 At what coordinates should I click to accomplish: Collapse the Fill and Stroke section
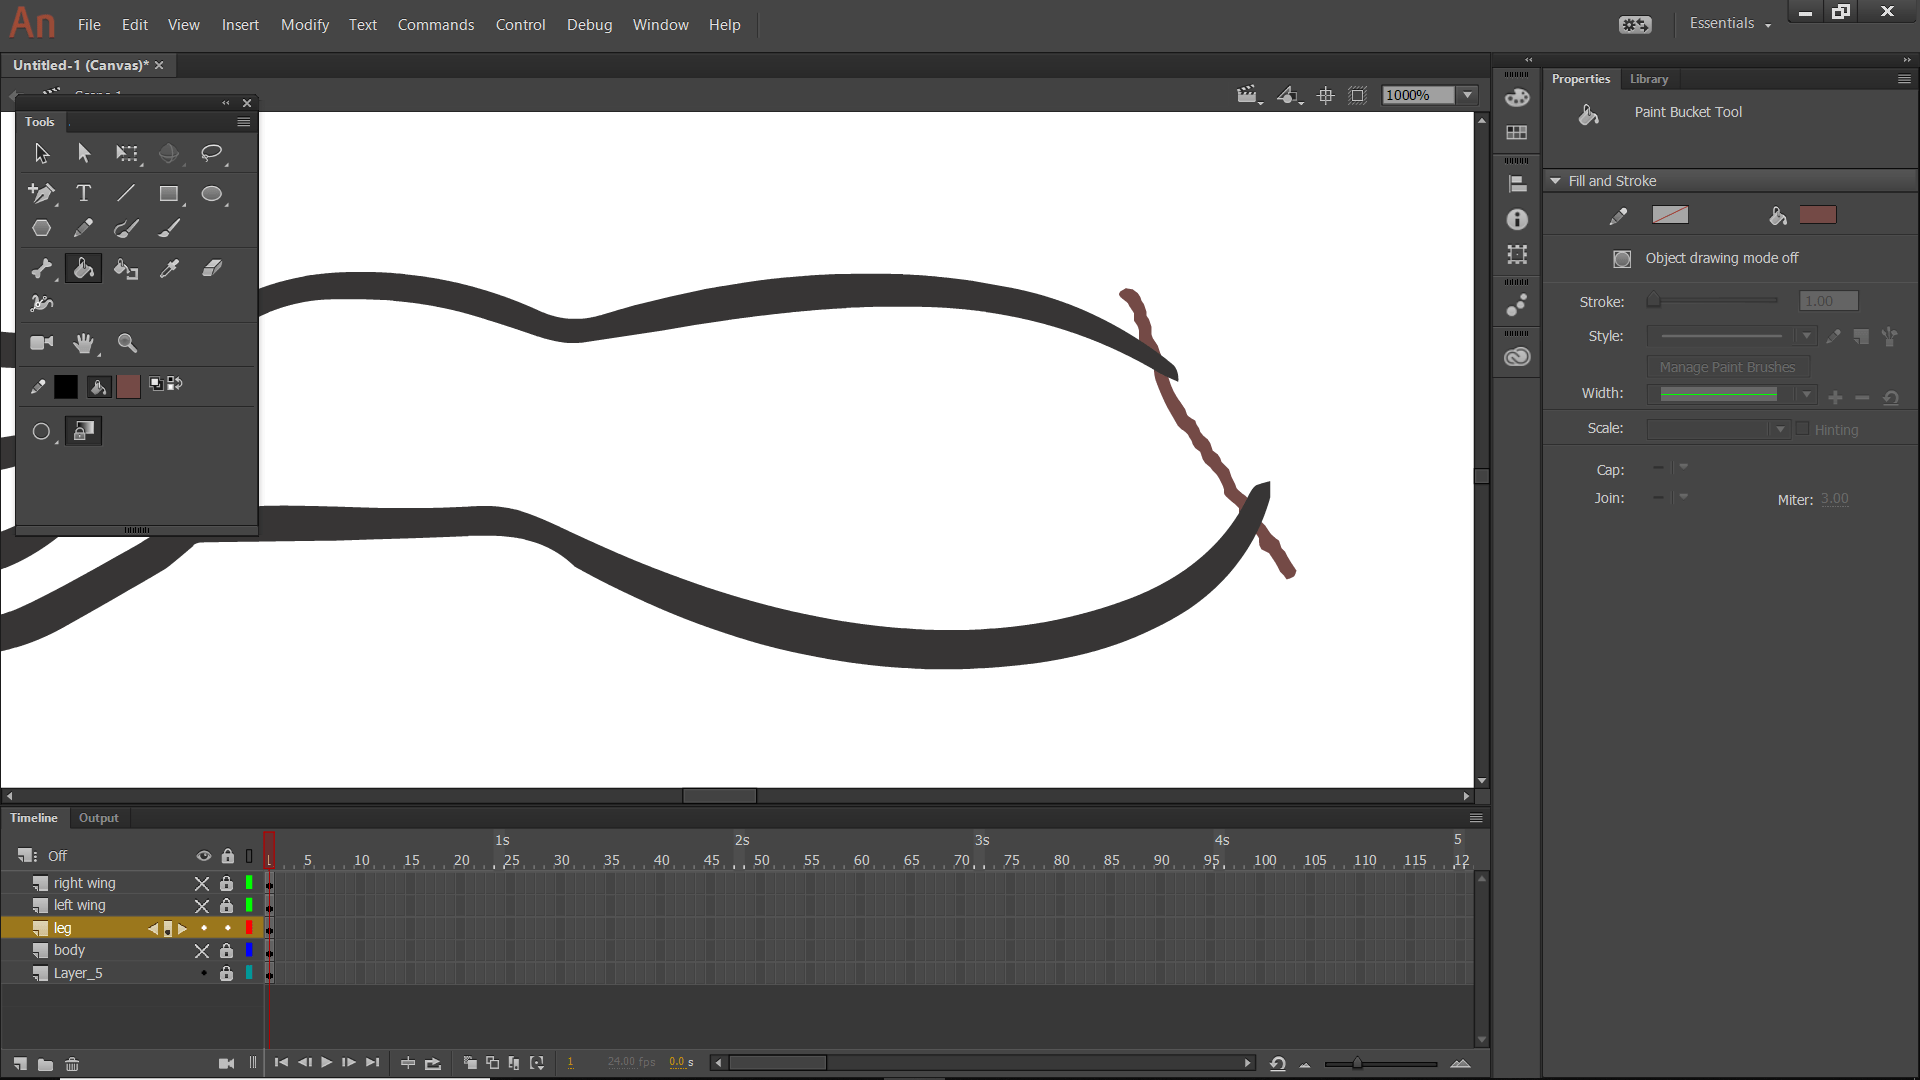click(1556, 181)
